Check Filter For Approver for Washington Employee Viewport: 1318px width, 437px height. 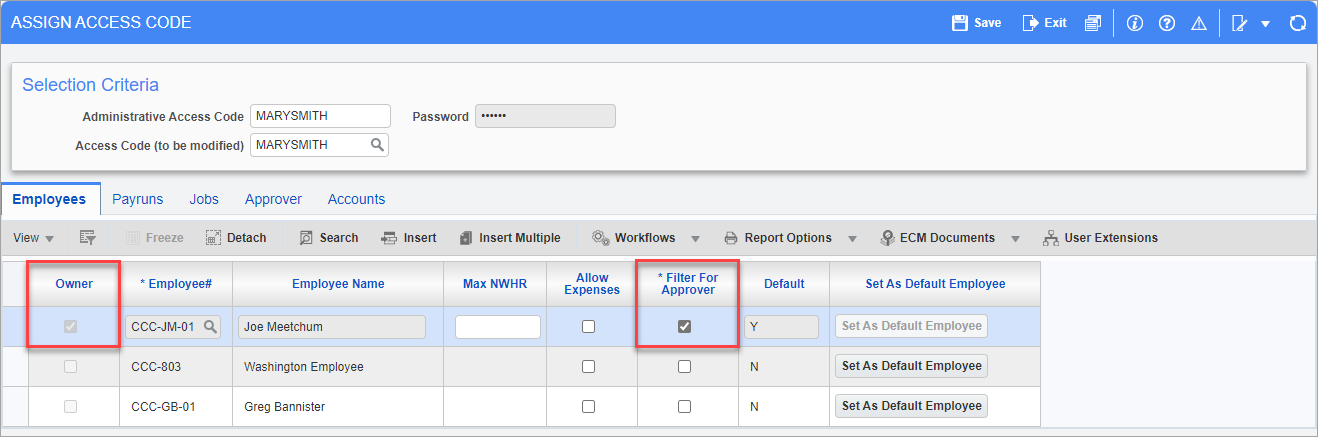pyautogui.click(x=684, y=366)
